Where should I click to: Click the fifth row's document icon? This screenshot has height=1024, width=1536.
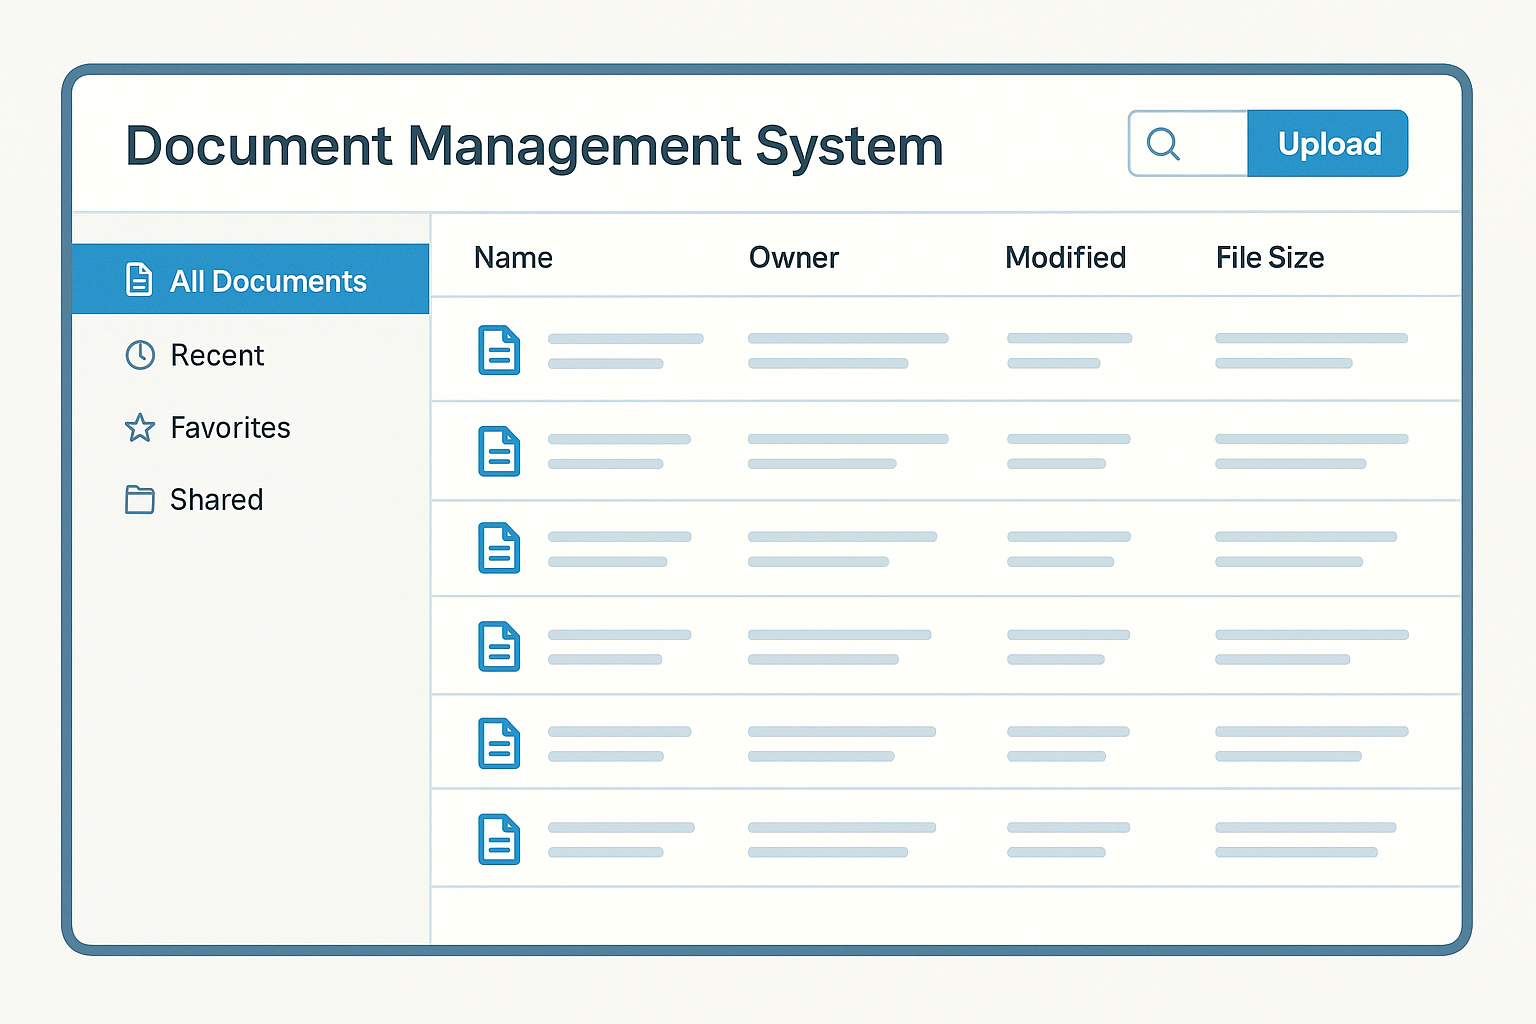coord(500,744)
